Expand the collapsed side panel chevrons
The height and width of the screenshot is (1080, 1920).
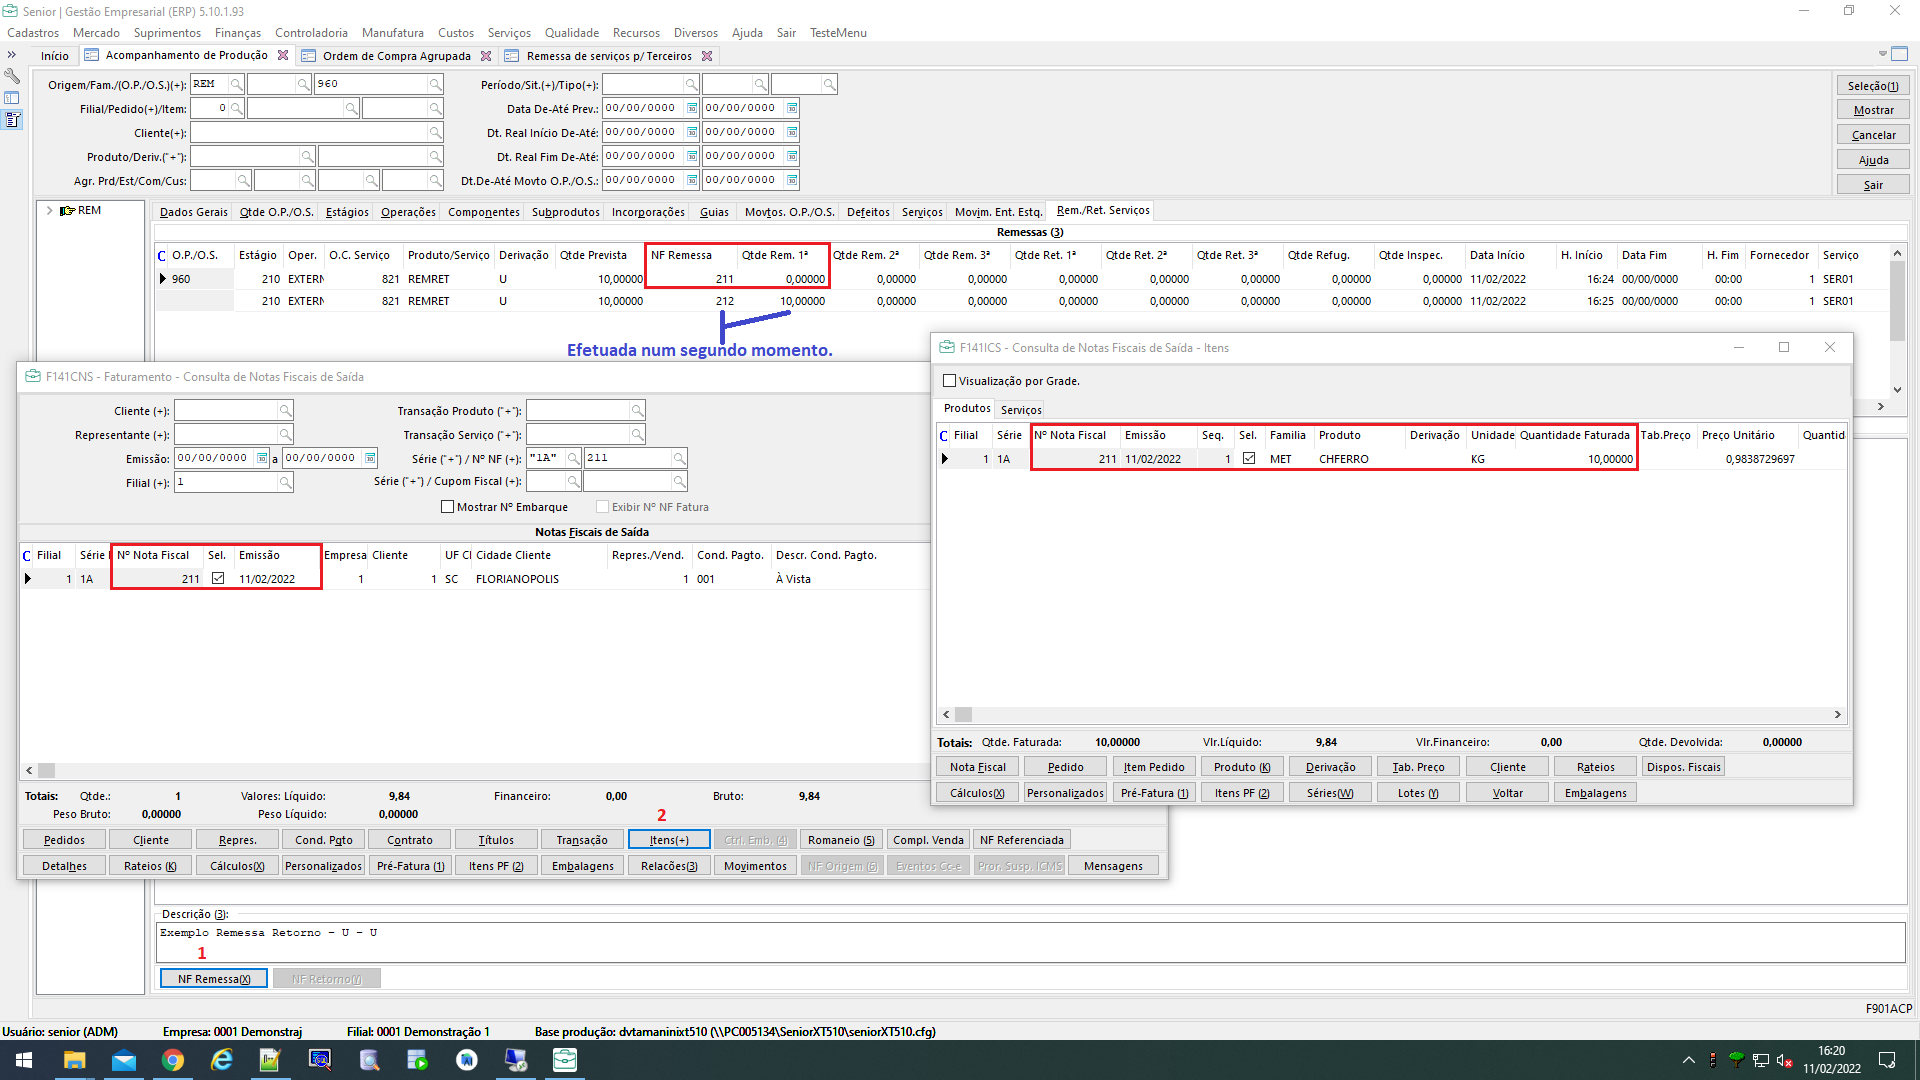[12, 55]
